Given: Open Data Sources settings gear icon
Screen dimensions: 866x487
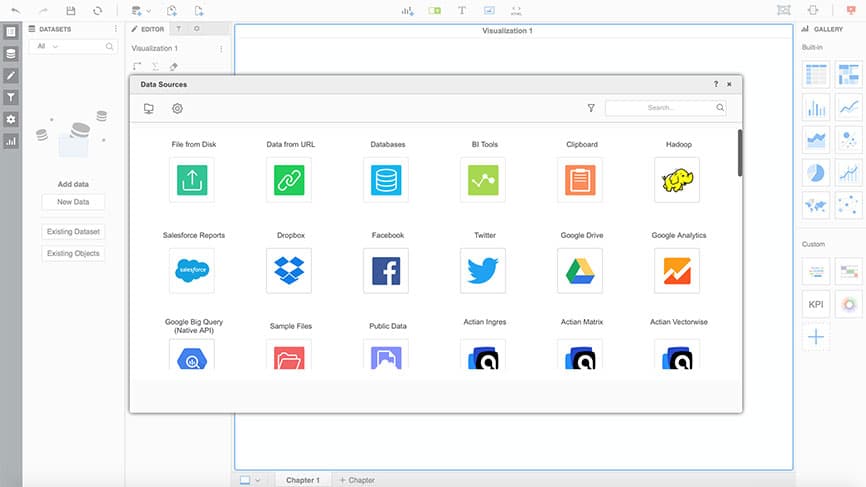Looking at the screenshot, I should click(x=177, y=108).
